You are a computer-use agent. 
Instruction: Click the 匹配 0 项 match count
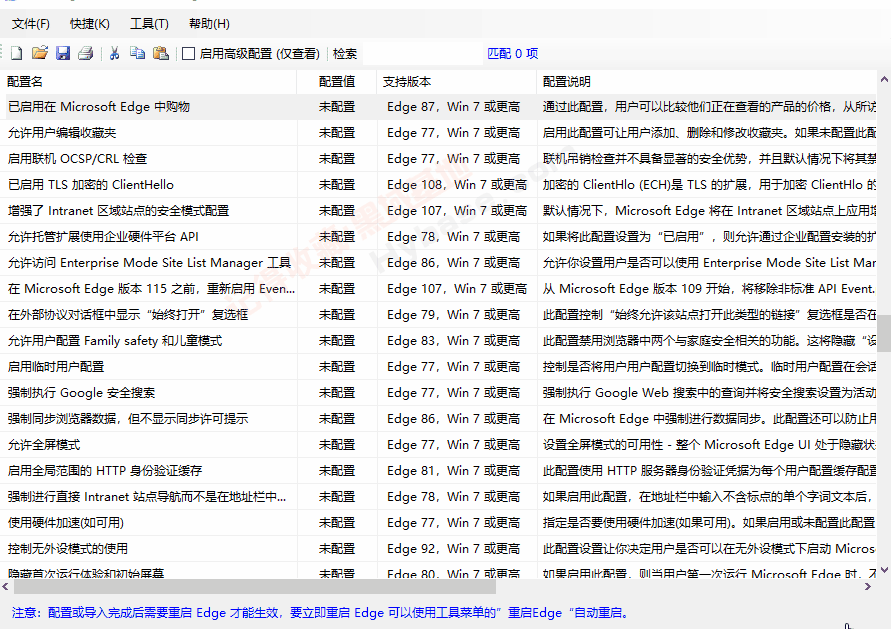coord(513,53)
